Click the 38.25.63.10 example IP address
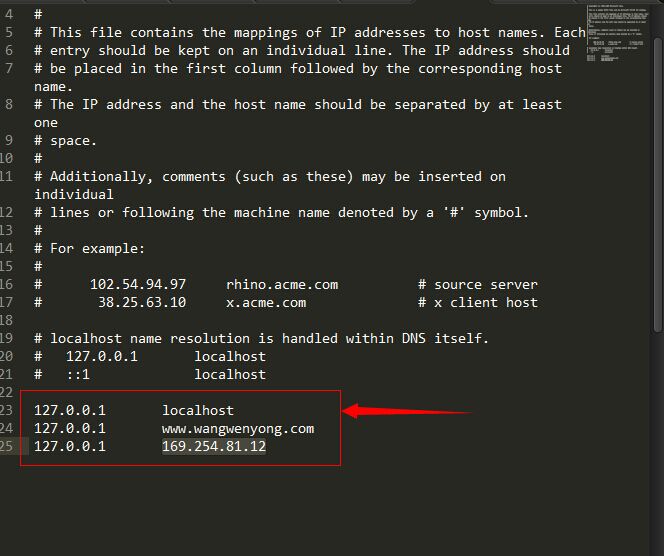The image size is (664, 556). coord(142,302)
